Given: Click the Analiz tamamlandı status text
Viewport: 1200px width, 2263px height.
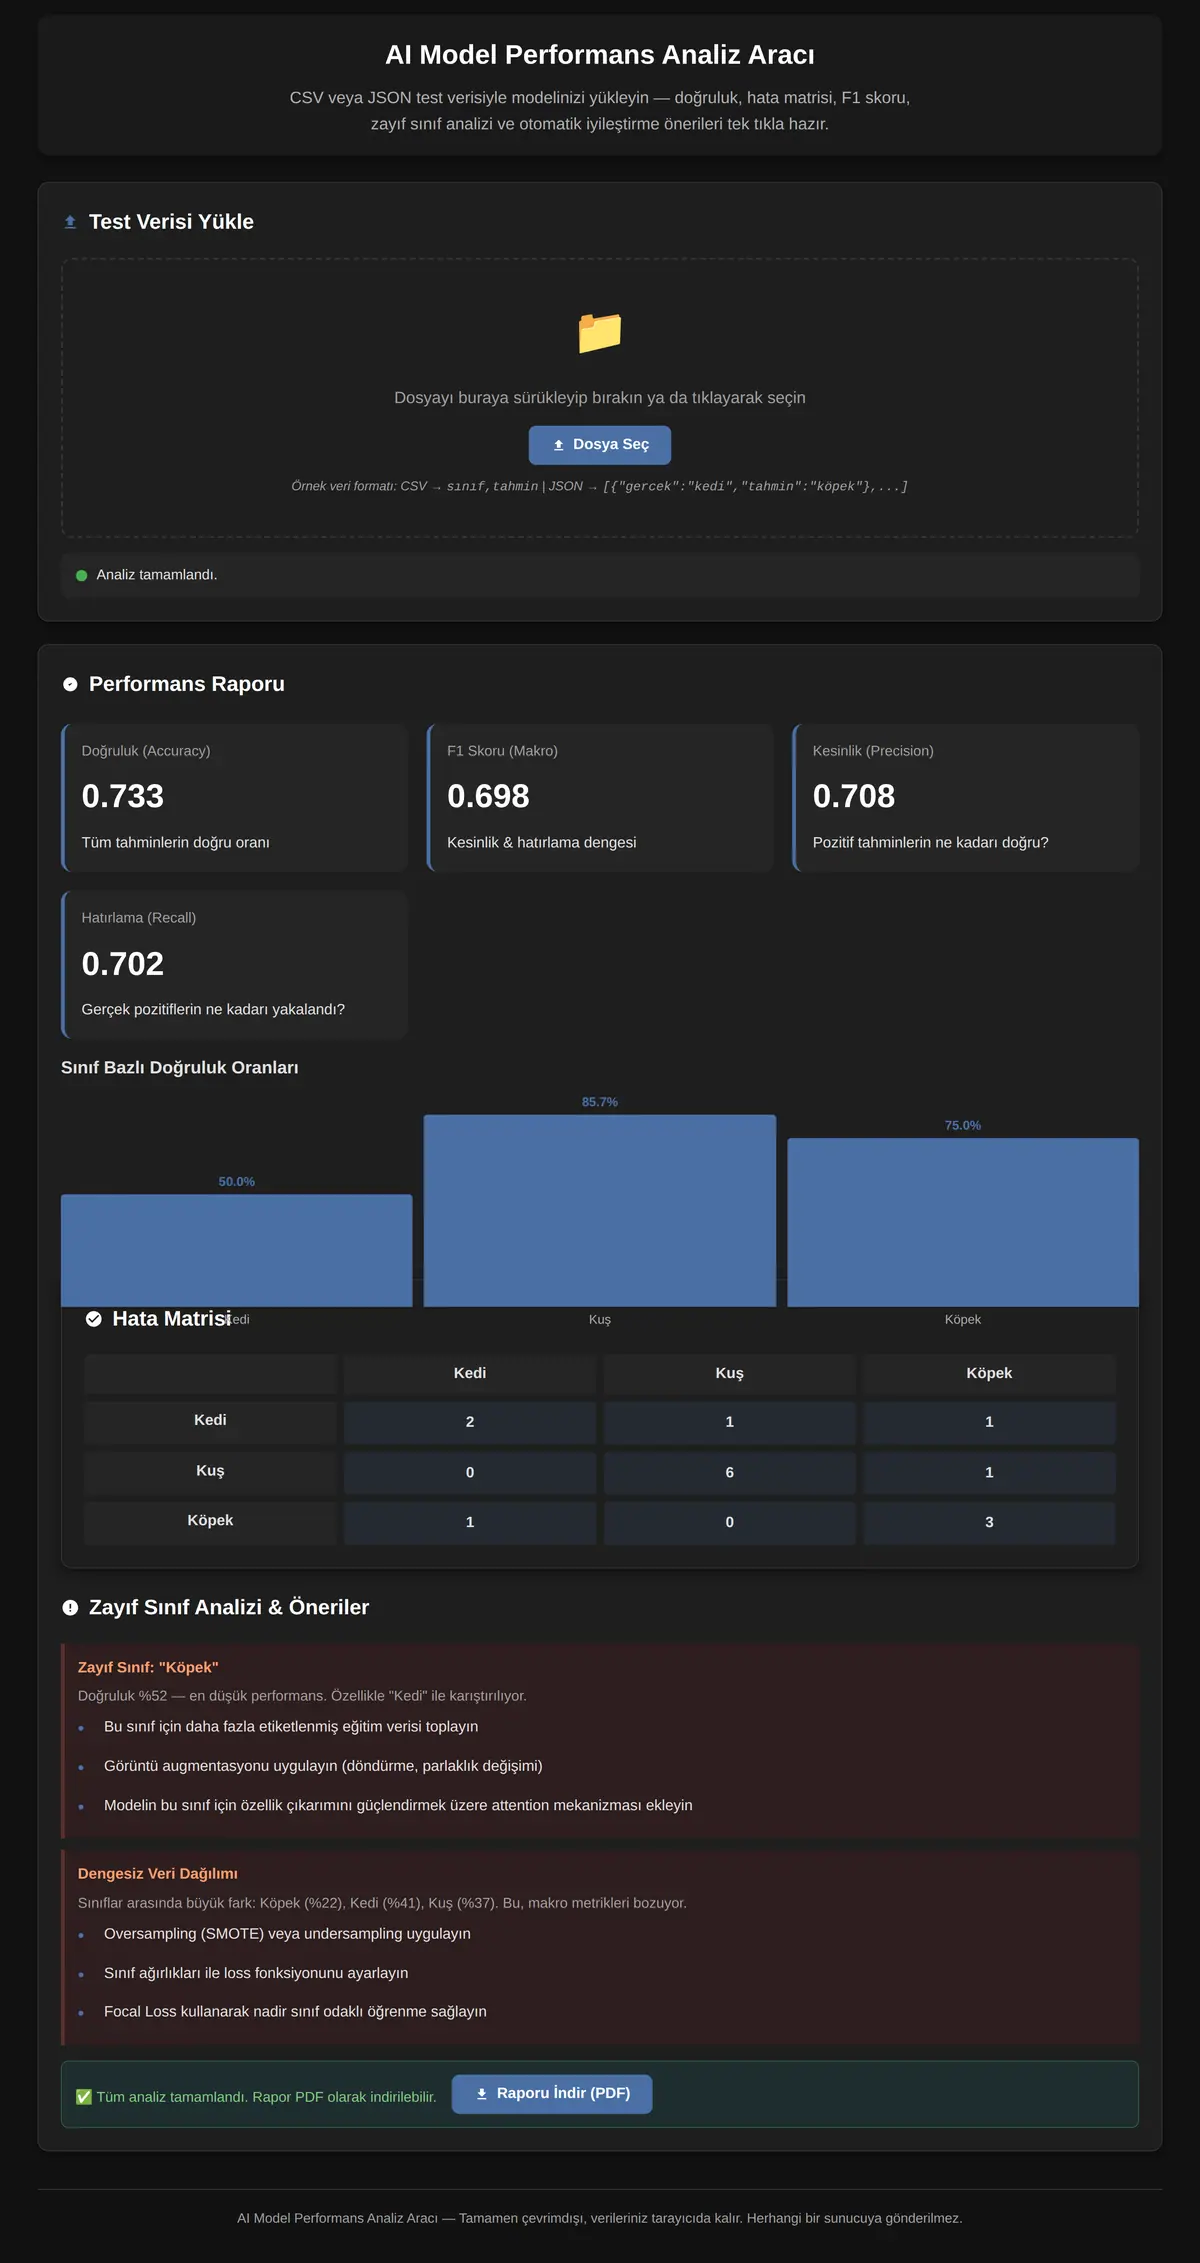Looking at the screenshot, I should 157,575.
